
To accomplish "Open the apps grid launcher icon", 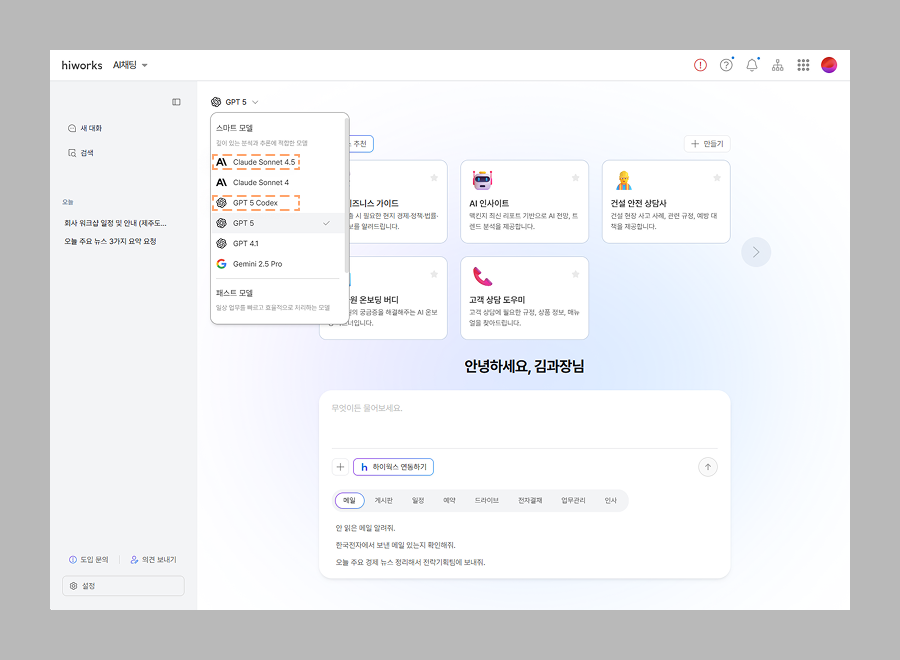I will (x=803, y=65).
